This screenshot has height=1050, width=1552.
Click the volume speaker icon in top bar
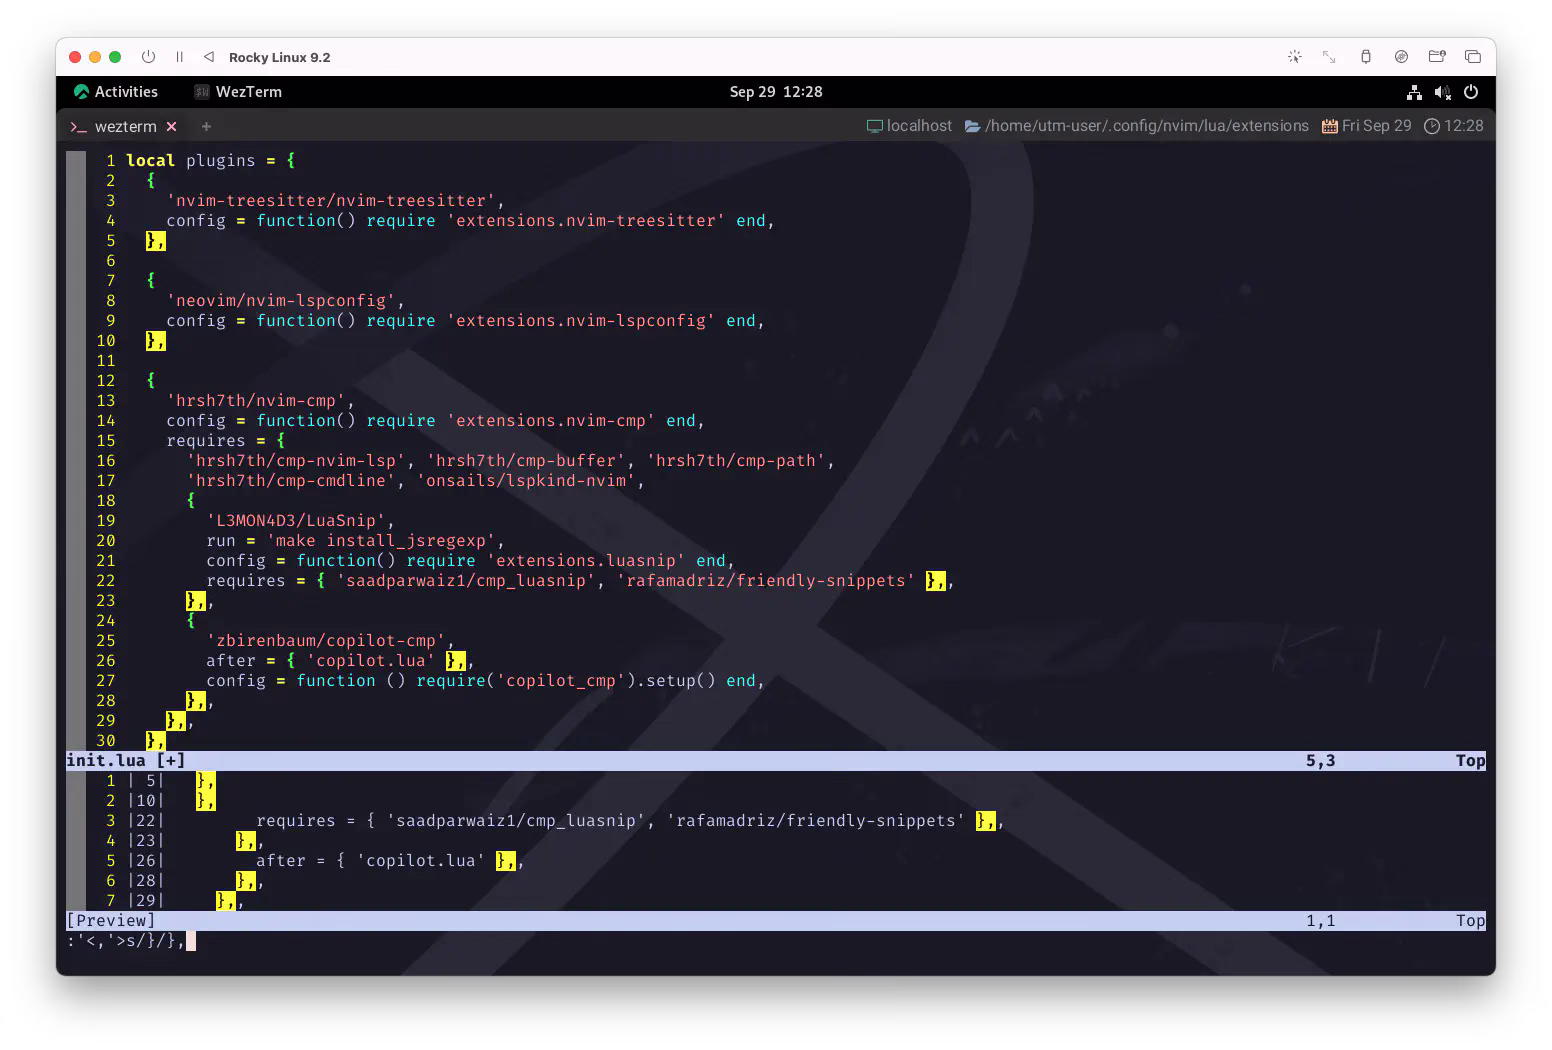pyautogui.click(x=1442, y=92)
